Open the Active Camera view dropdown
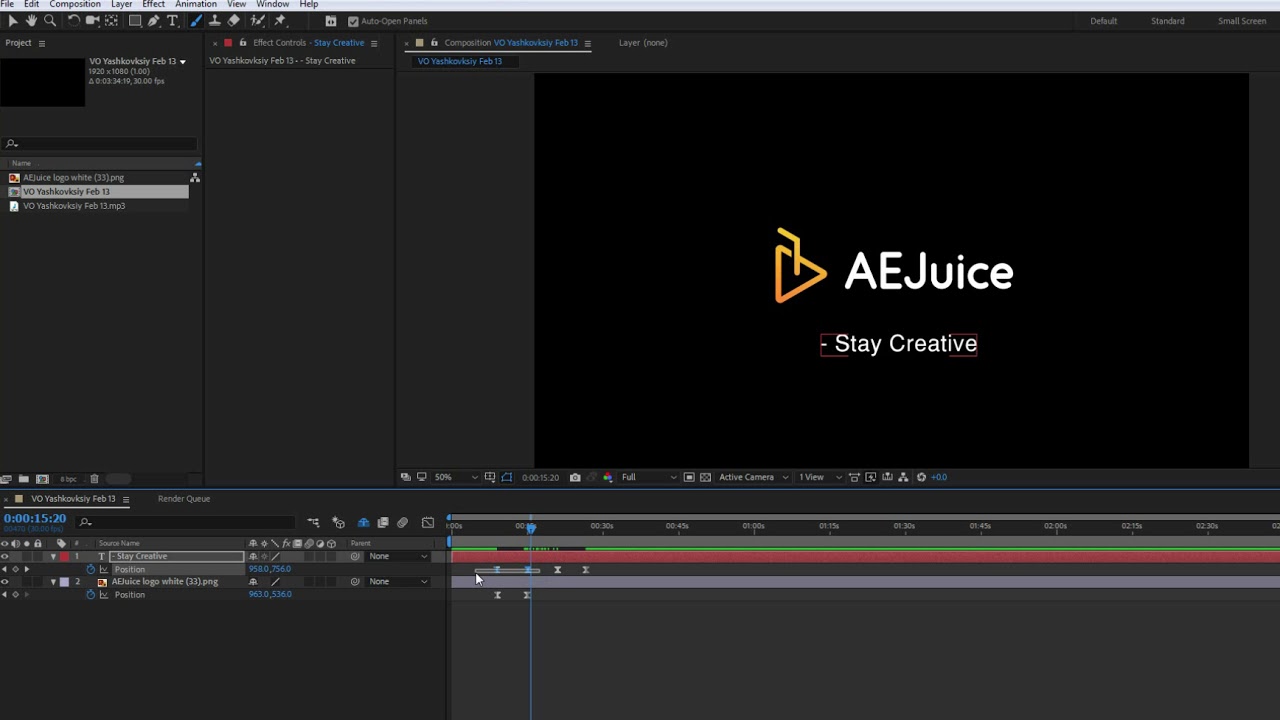1280x720 pixels. (753, 477)
